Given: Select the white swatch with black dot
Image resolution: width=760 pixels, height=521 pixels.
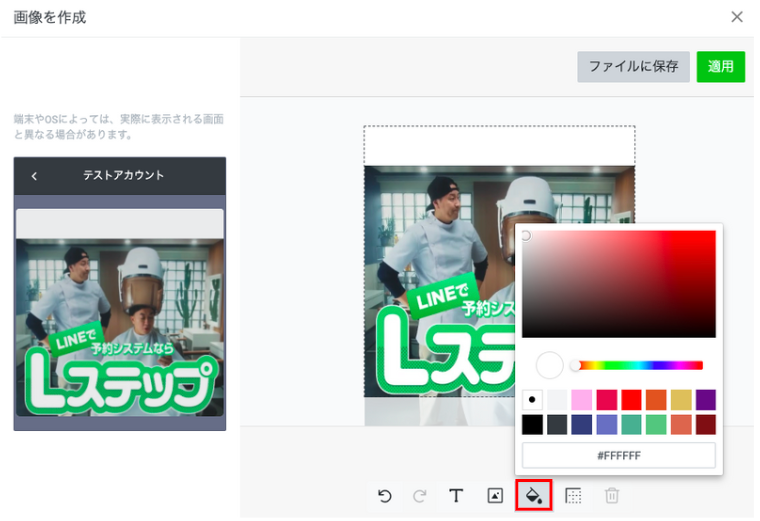Looking at the screenshot, I should (x=532, y=400).
